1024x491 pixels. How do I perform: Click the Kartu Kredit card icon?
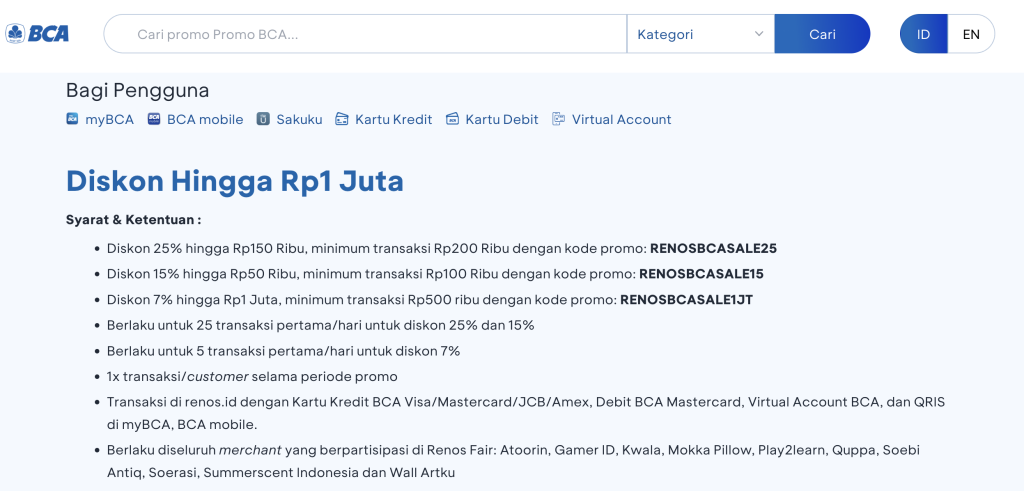[342, 119]
